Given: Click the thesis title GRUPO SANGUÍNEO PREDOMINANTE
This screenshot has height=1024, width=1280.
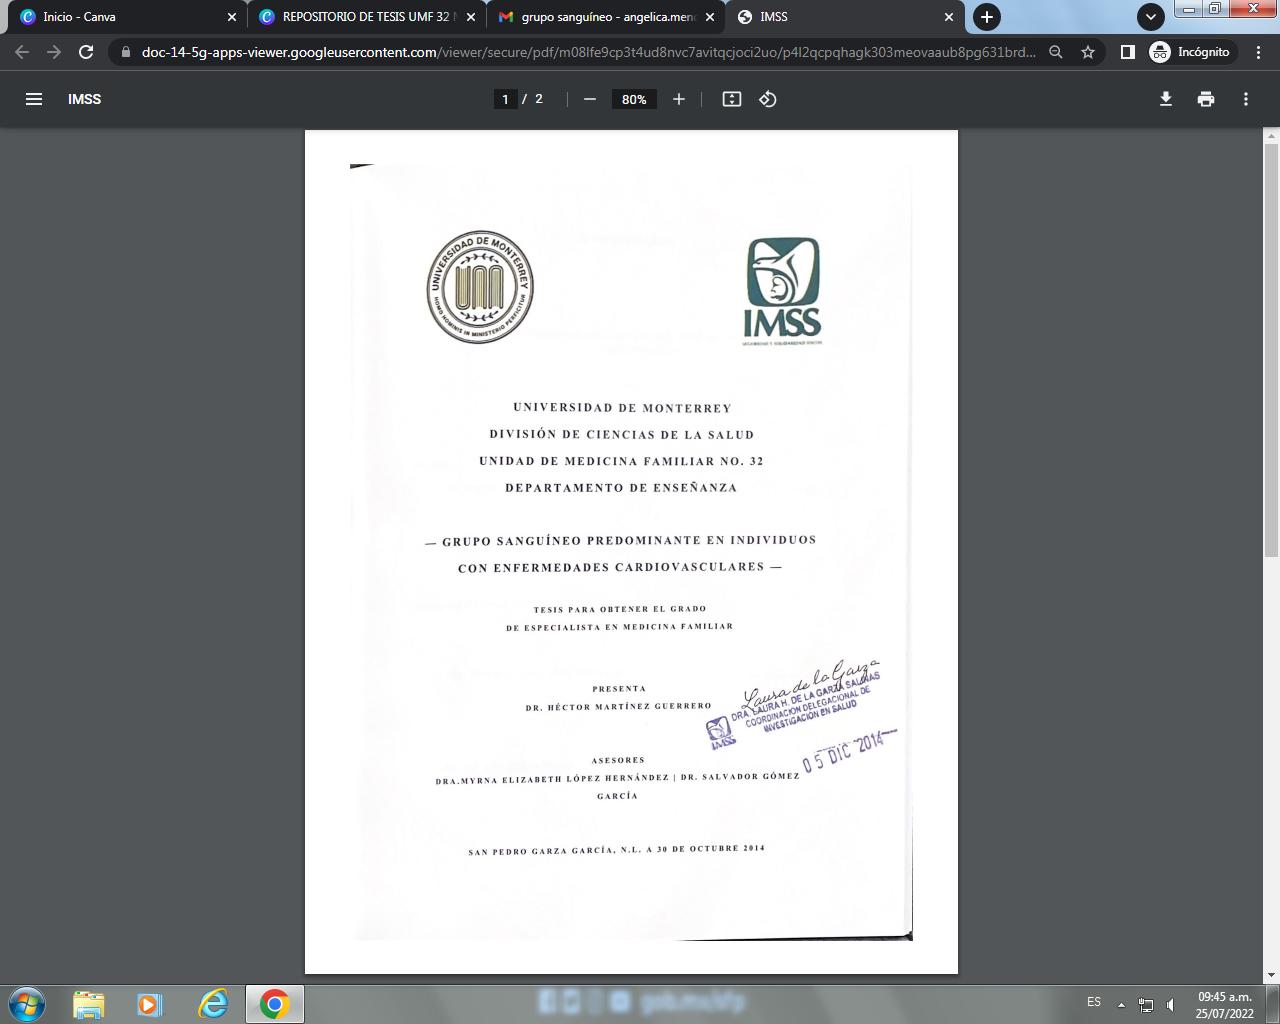Looking at the screenshot, I should (x=620, y=553).
